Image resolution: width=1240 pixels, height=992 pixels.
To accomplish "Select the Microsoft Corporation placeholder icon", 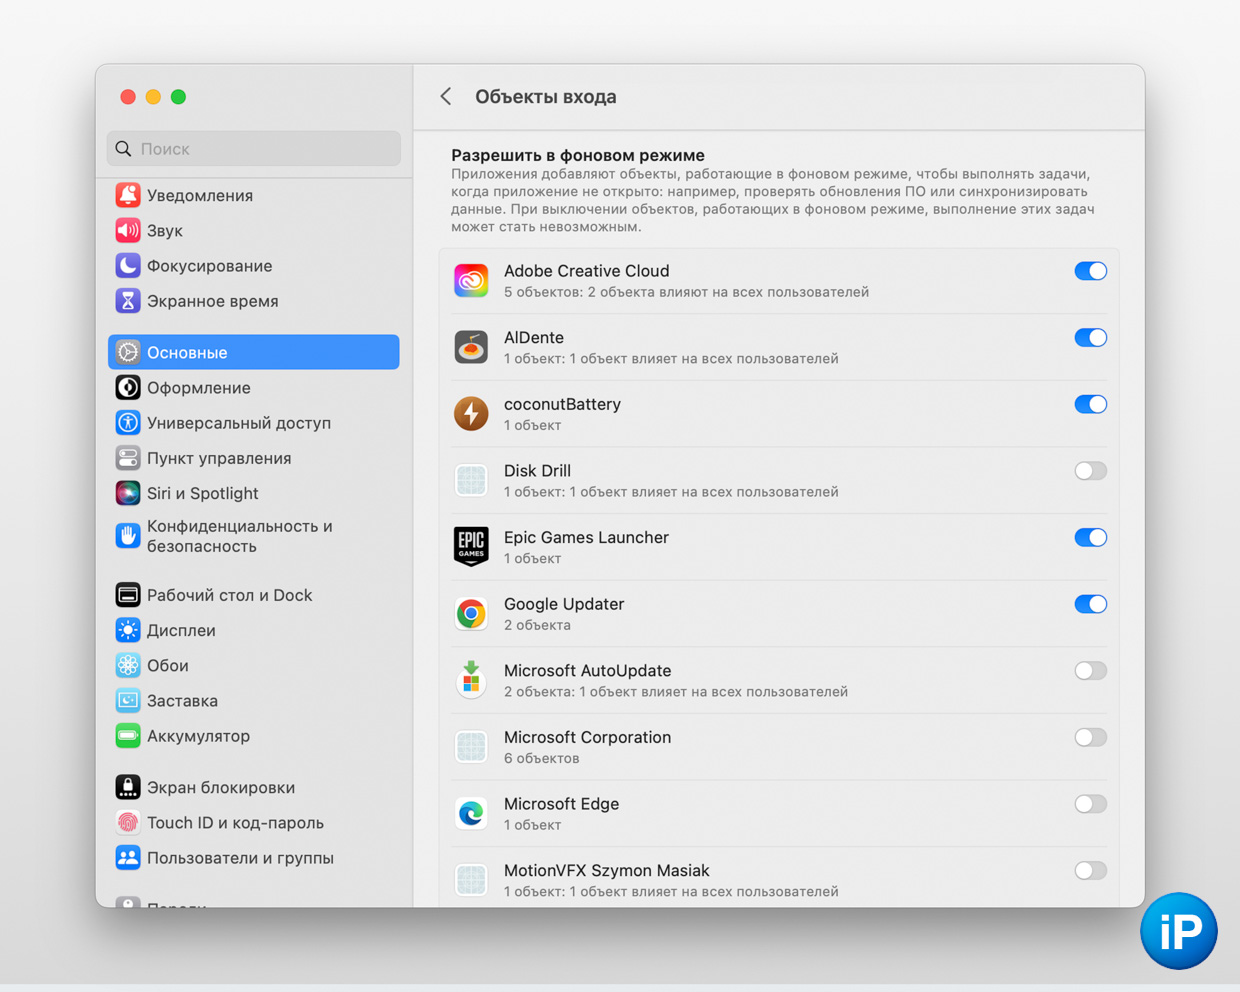I will [x=471, y=747].
